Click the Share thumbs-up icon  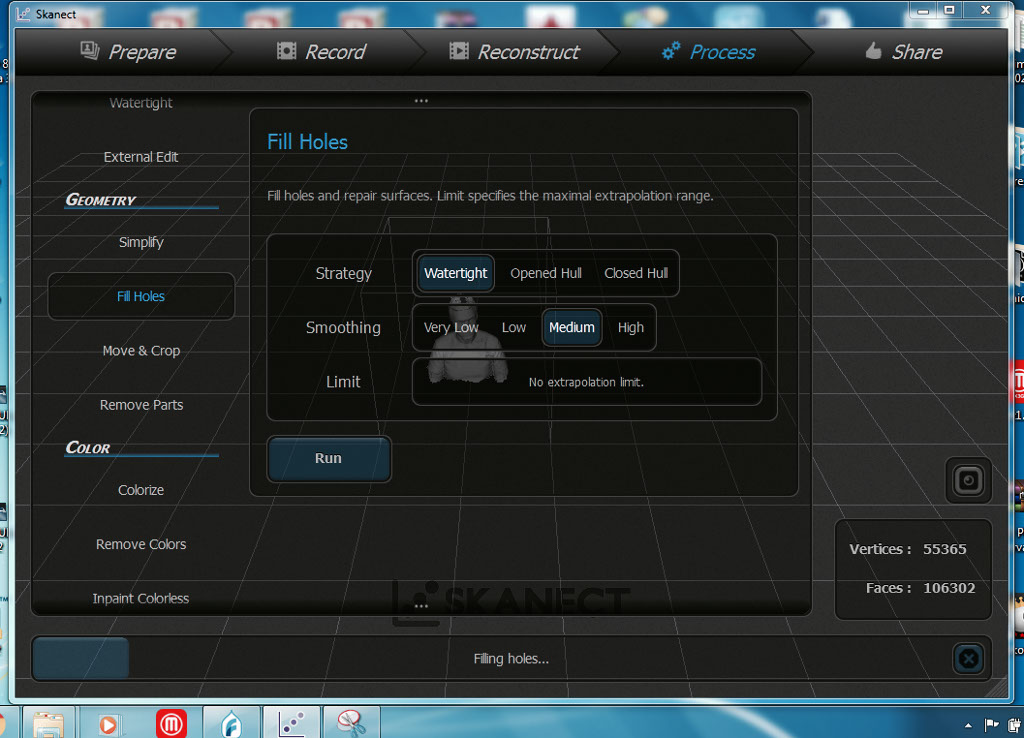point(874,50)
